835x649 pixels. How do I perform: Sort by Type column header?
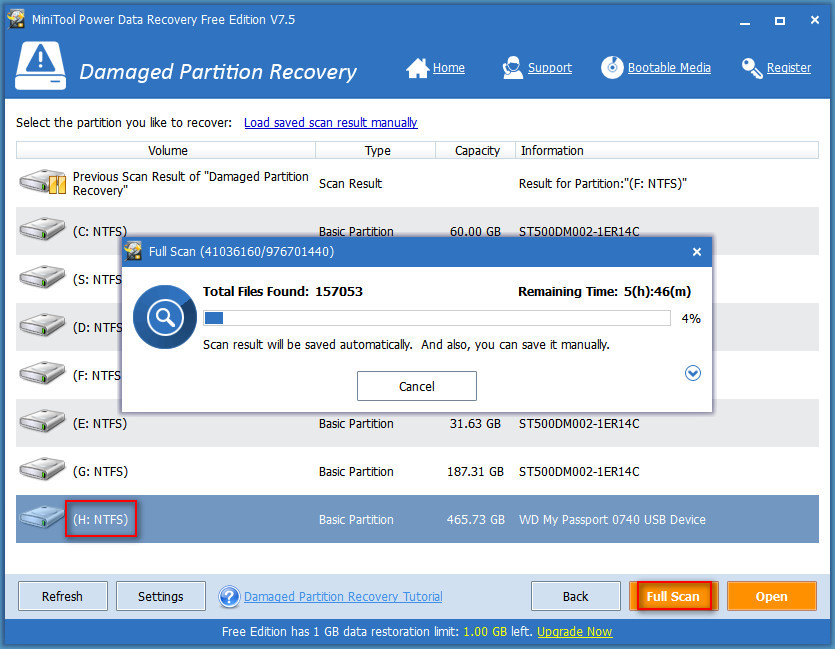(x=376, y=150)
